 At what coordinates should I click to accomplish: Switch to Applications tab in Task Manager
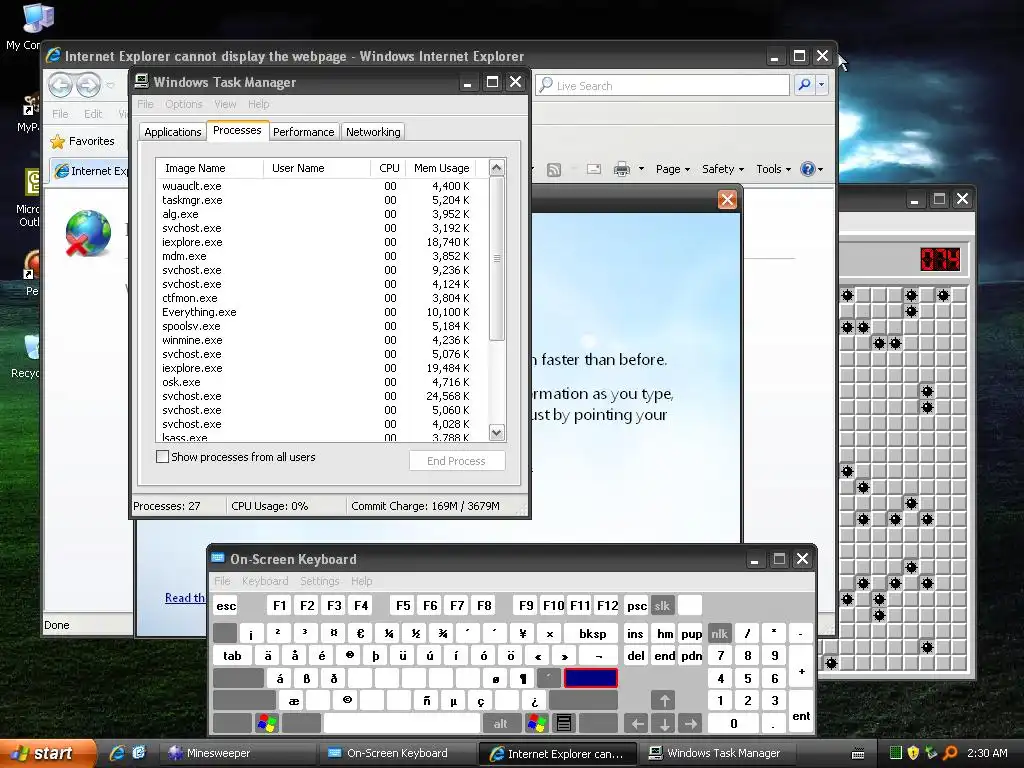click(172, 132)
